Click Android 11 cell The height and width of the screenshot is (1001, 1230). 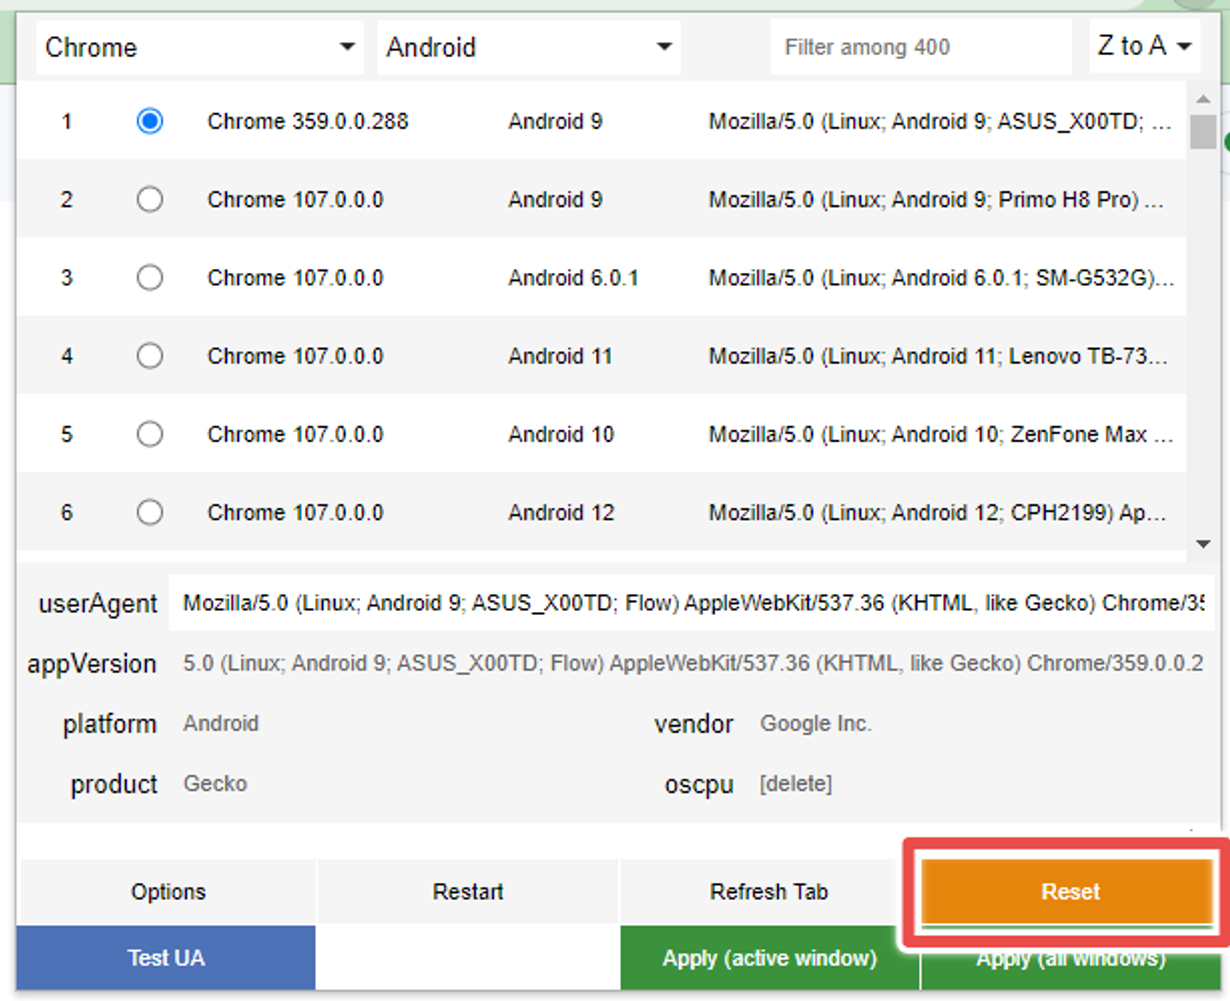tap(560, 355)
